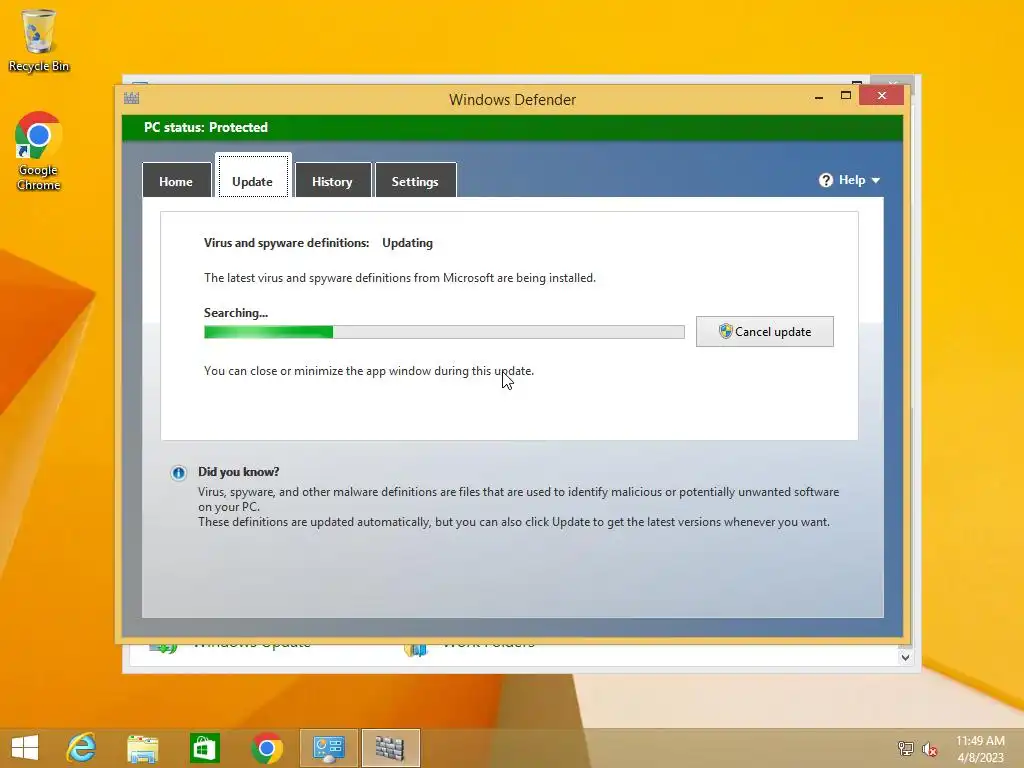This screenshot has height=768, width=1024.
Task: Switch to Control Panel taskbar window
Action: coord(328,747)
